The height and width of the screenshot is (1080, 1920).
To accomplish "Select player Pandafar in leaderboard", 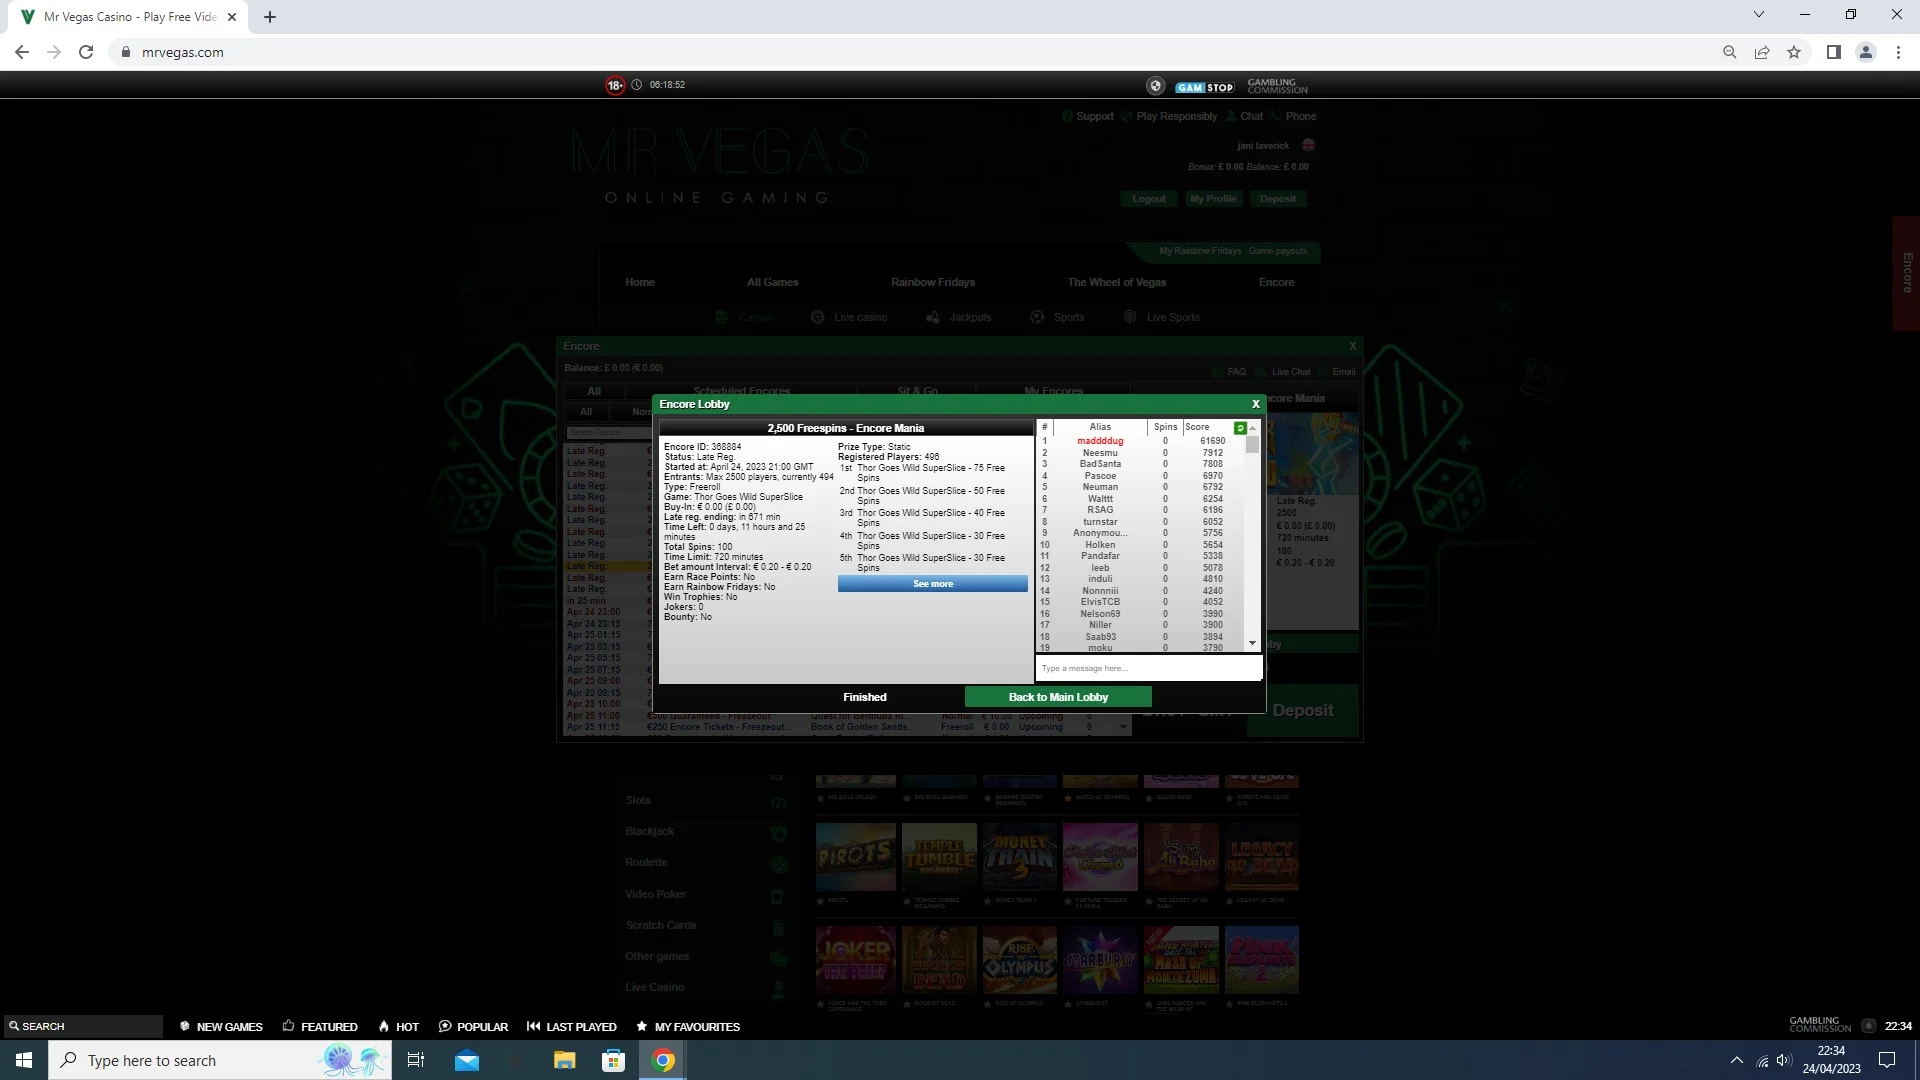I will (x=1100, y=556).
